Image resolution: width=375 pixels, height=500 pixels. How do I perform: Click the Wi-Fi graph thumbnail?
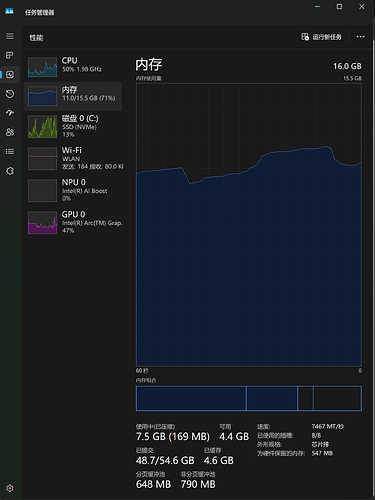coord(42,159)
